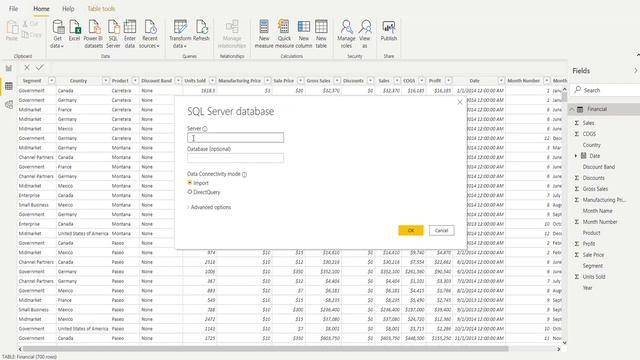
Task: Open Country column filter dropdown
Action: click(105, 80)
